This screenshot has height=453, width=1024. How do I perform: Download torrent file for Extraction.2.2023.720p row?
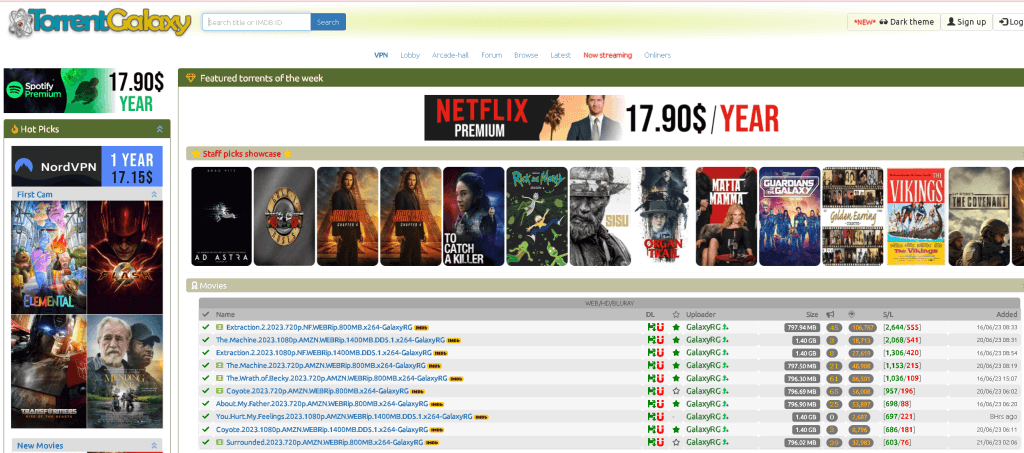(x=650, y=327)
